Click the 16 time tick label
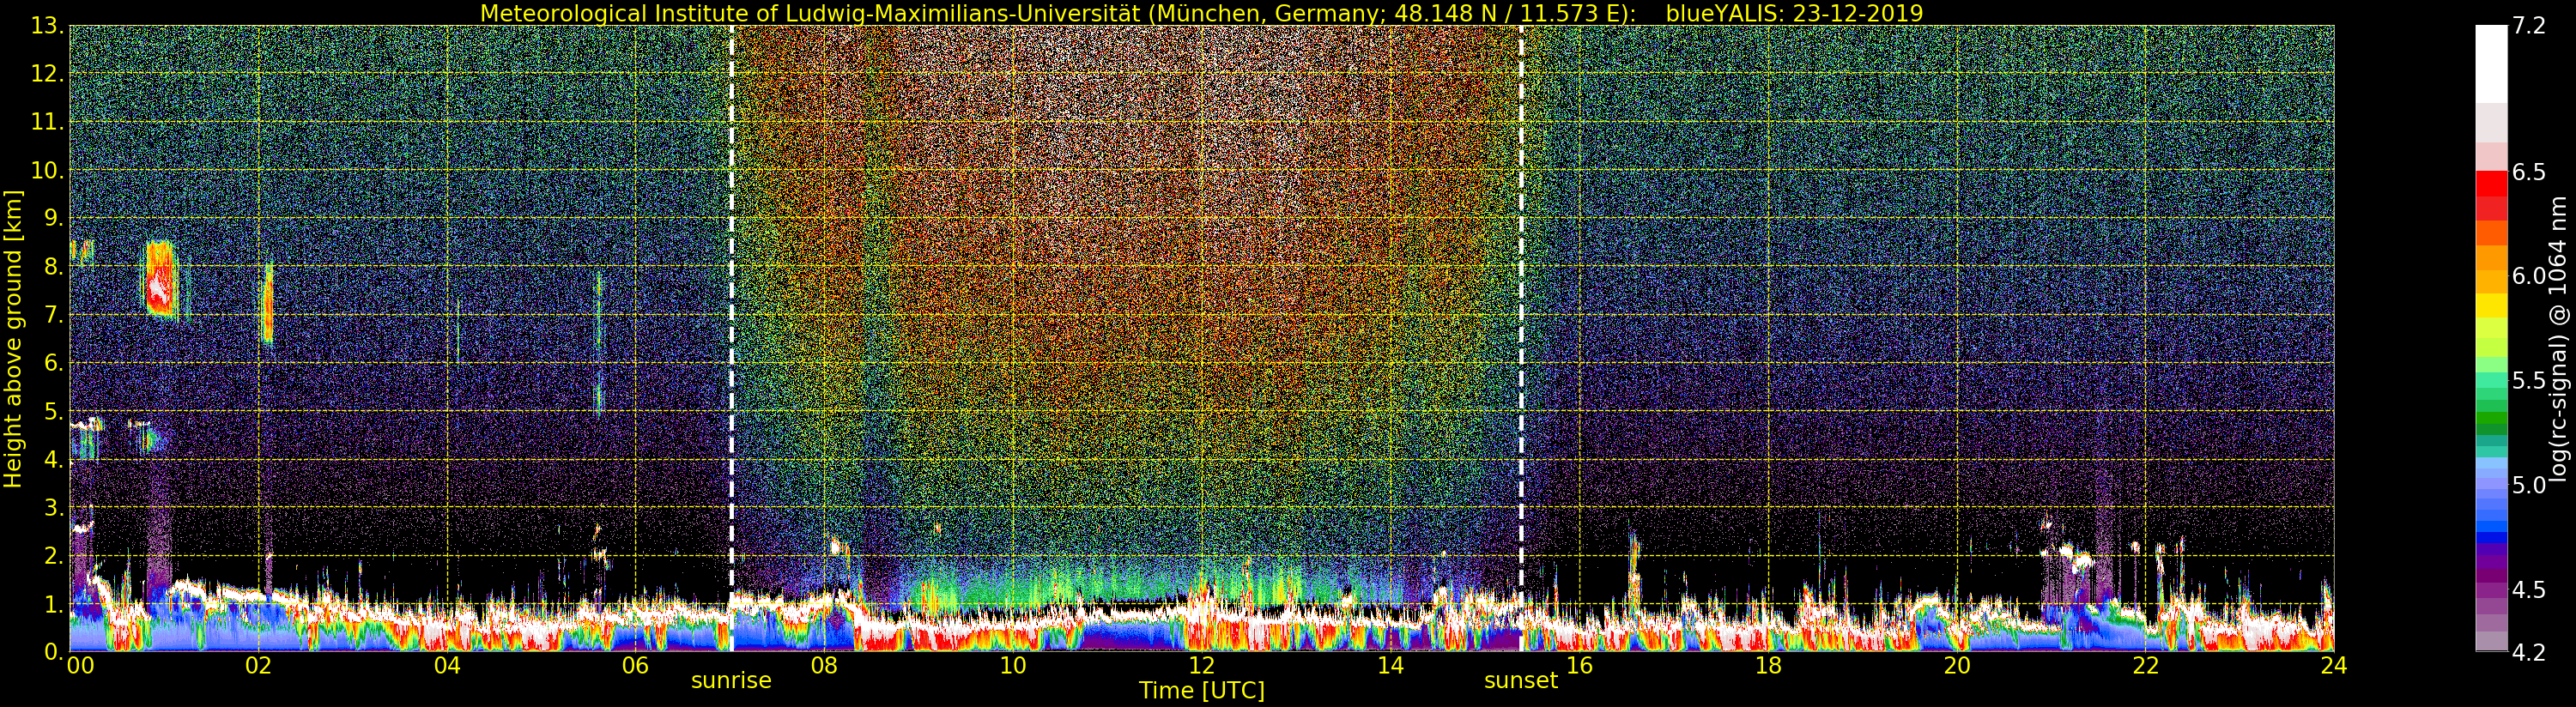 click(1579, 665)
